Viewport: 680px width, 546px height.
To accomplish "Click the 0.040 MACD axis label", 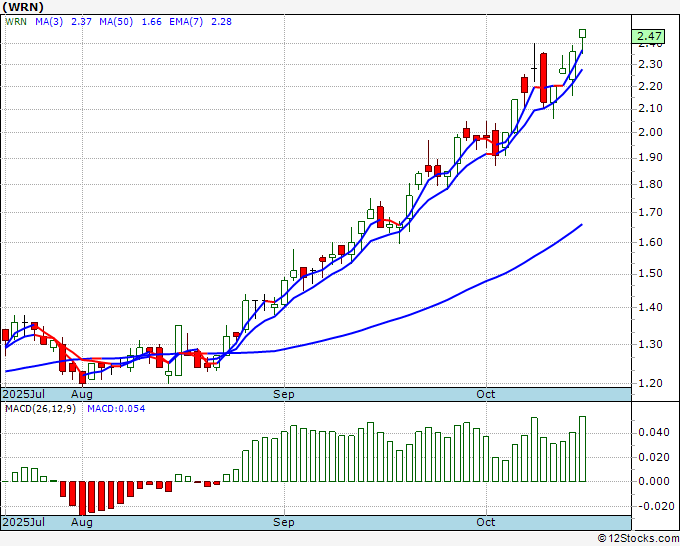I will pos(654,432).
